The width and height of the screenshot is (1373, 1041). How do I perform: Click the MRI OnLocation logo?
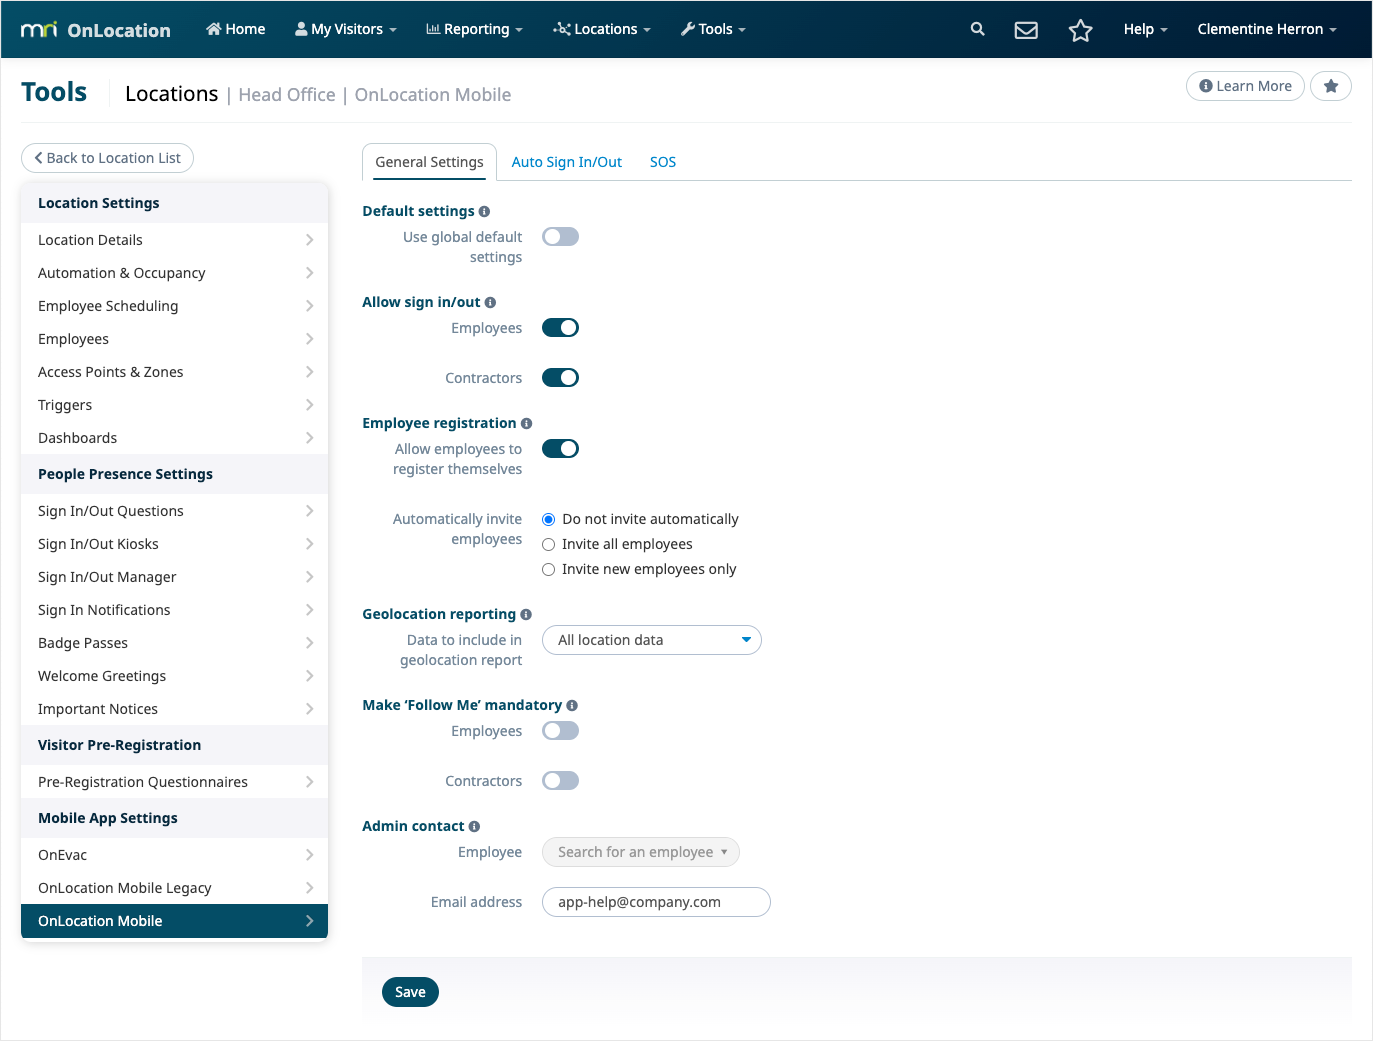coord(96,30)
